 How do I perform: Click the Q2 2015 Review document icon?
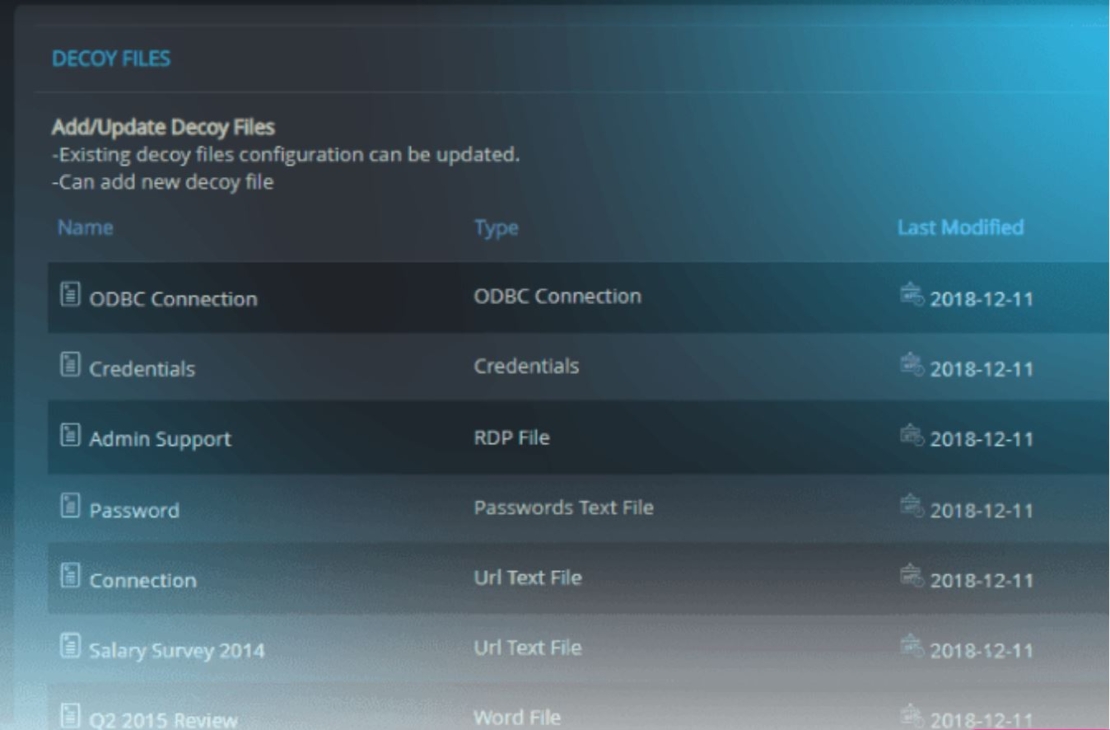pos(68,714)
